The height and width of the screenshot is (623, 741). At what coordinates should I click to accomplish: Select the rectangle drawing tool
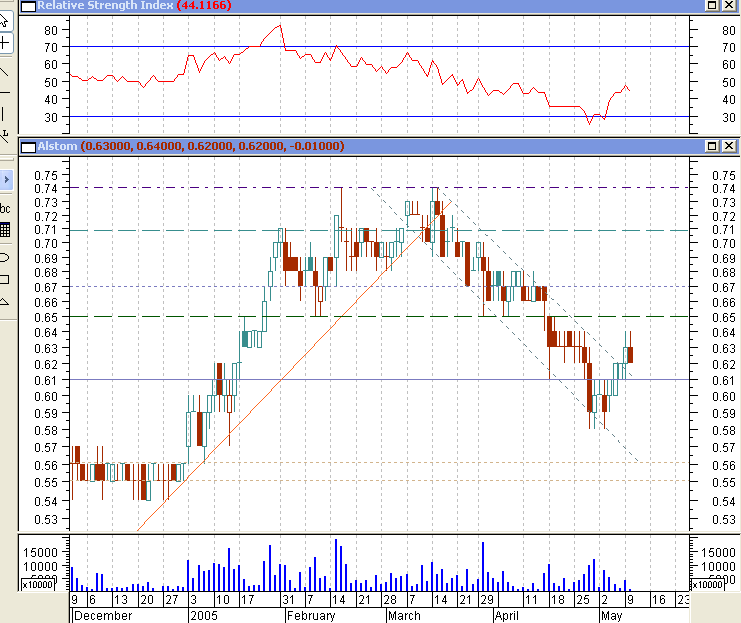pyautogui.click(x=4, y=279)
